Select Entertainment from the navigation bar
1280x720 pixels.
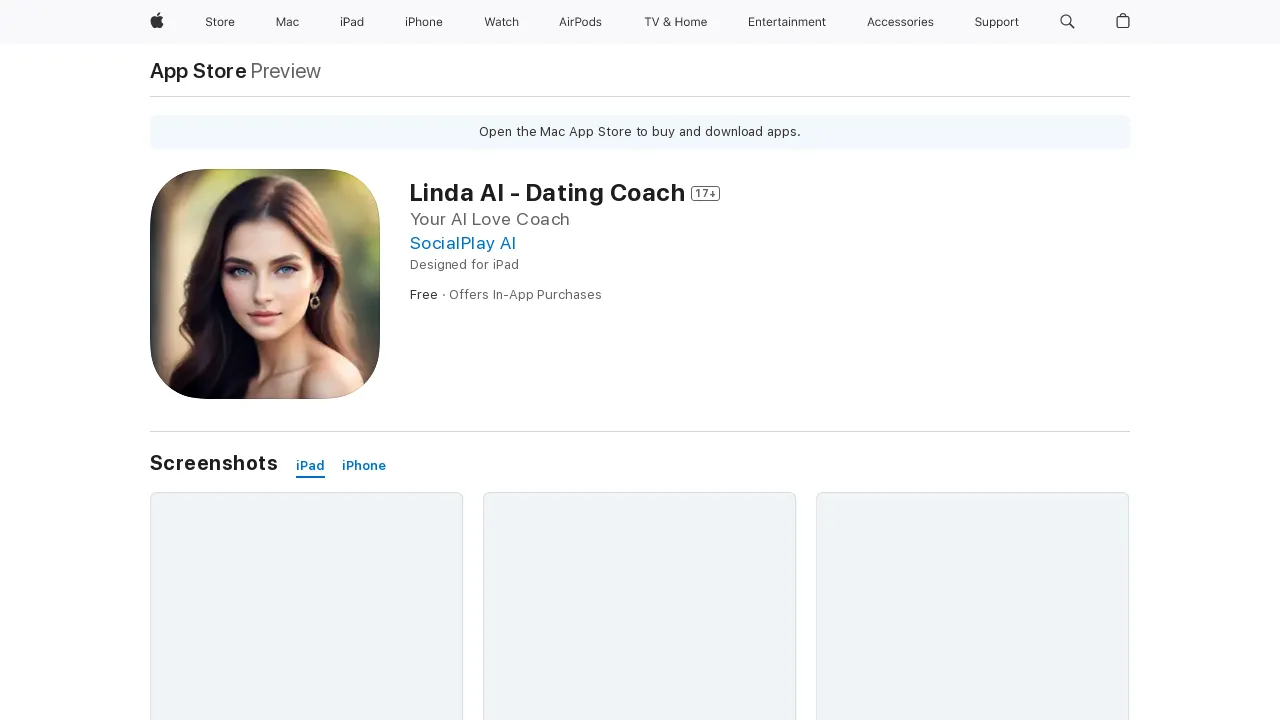point(787,22)
